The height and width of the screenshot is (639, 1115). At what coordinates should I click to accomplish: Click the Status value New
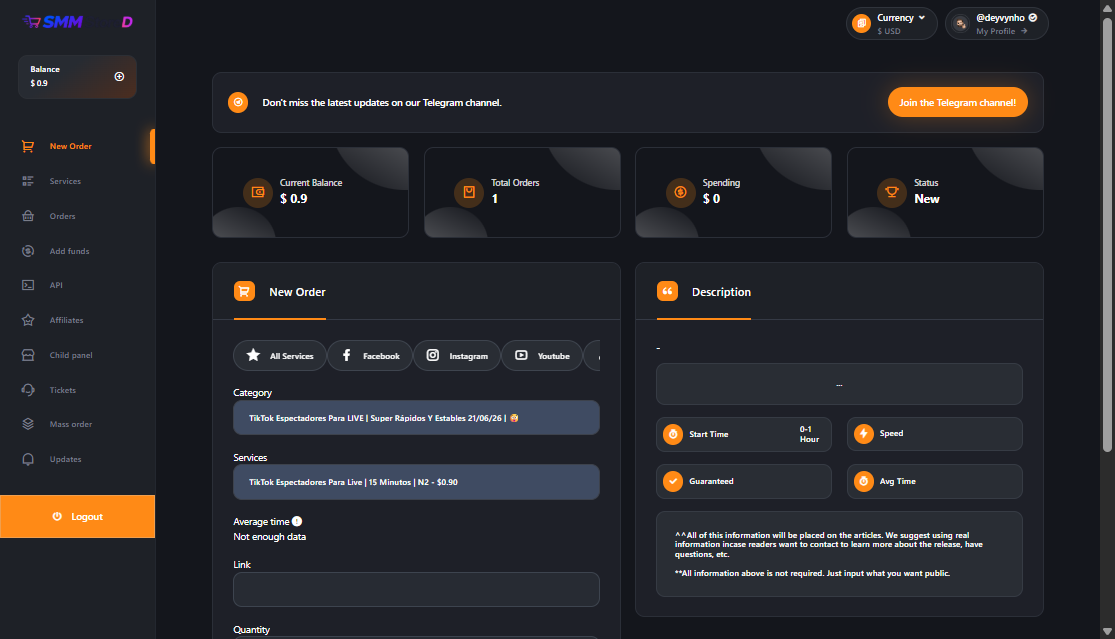pyautogui.click(x=927, y=199)
